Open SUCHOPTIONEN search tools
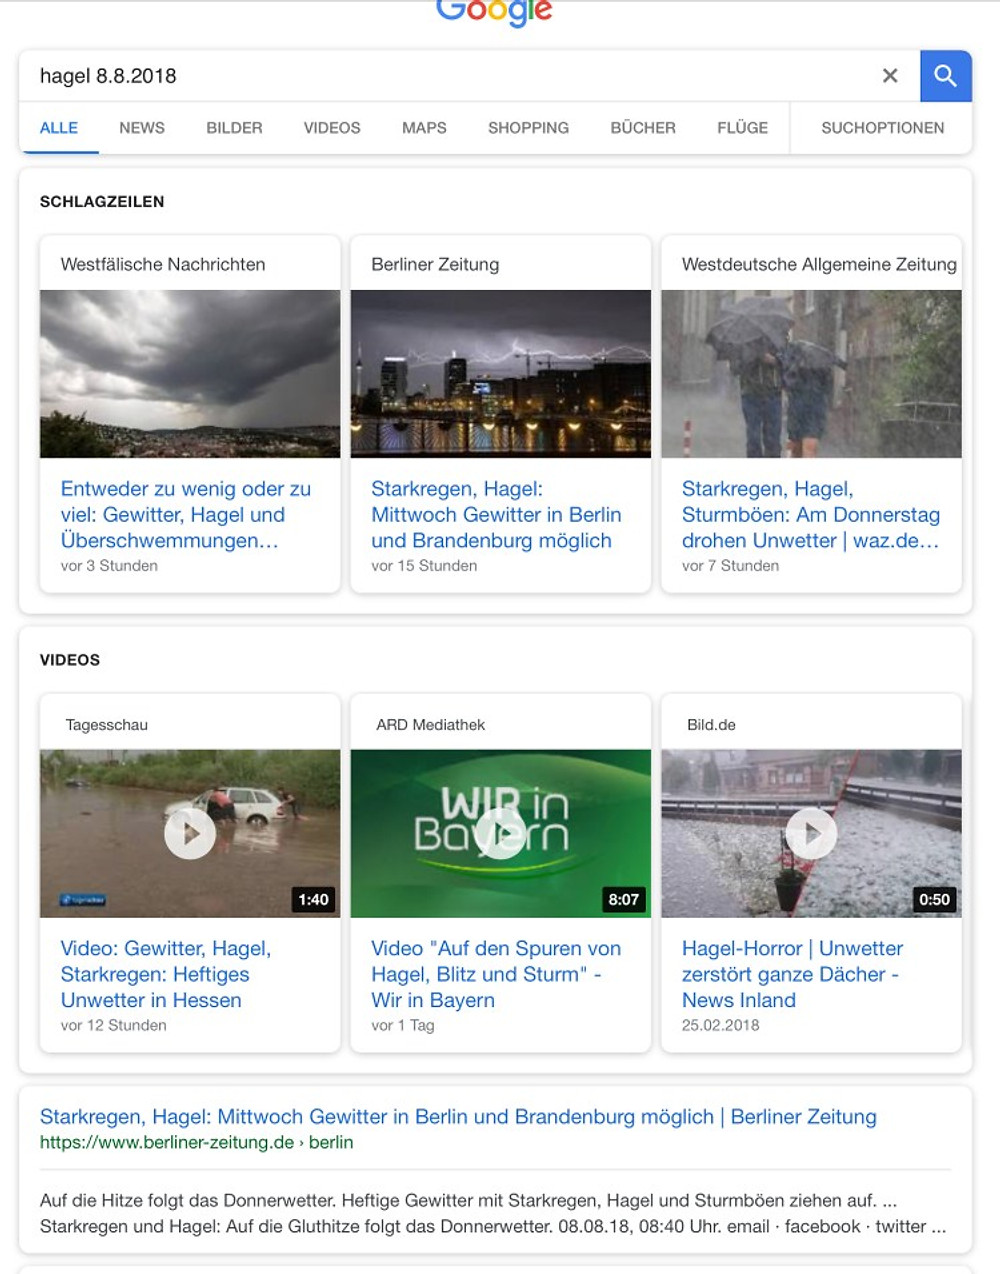Viewport: 1000px width, 1274px height. 882,128
